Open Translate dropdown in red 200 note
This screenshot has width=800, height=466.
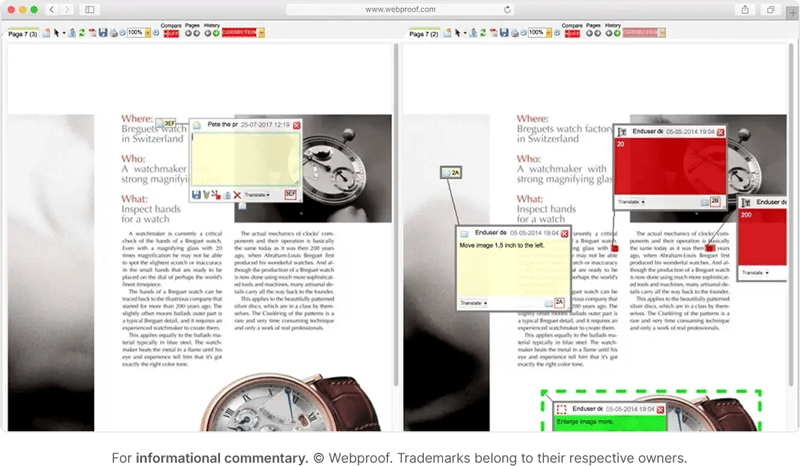(755, 273)
